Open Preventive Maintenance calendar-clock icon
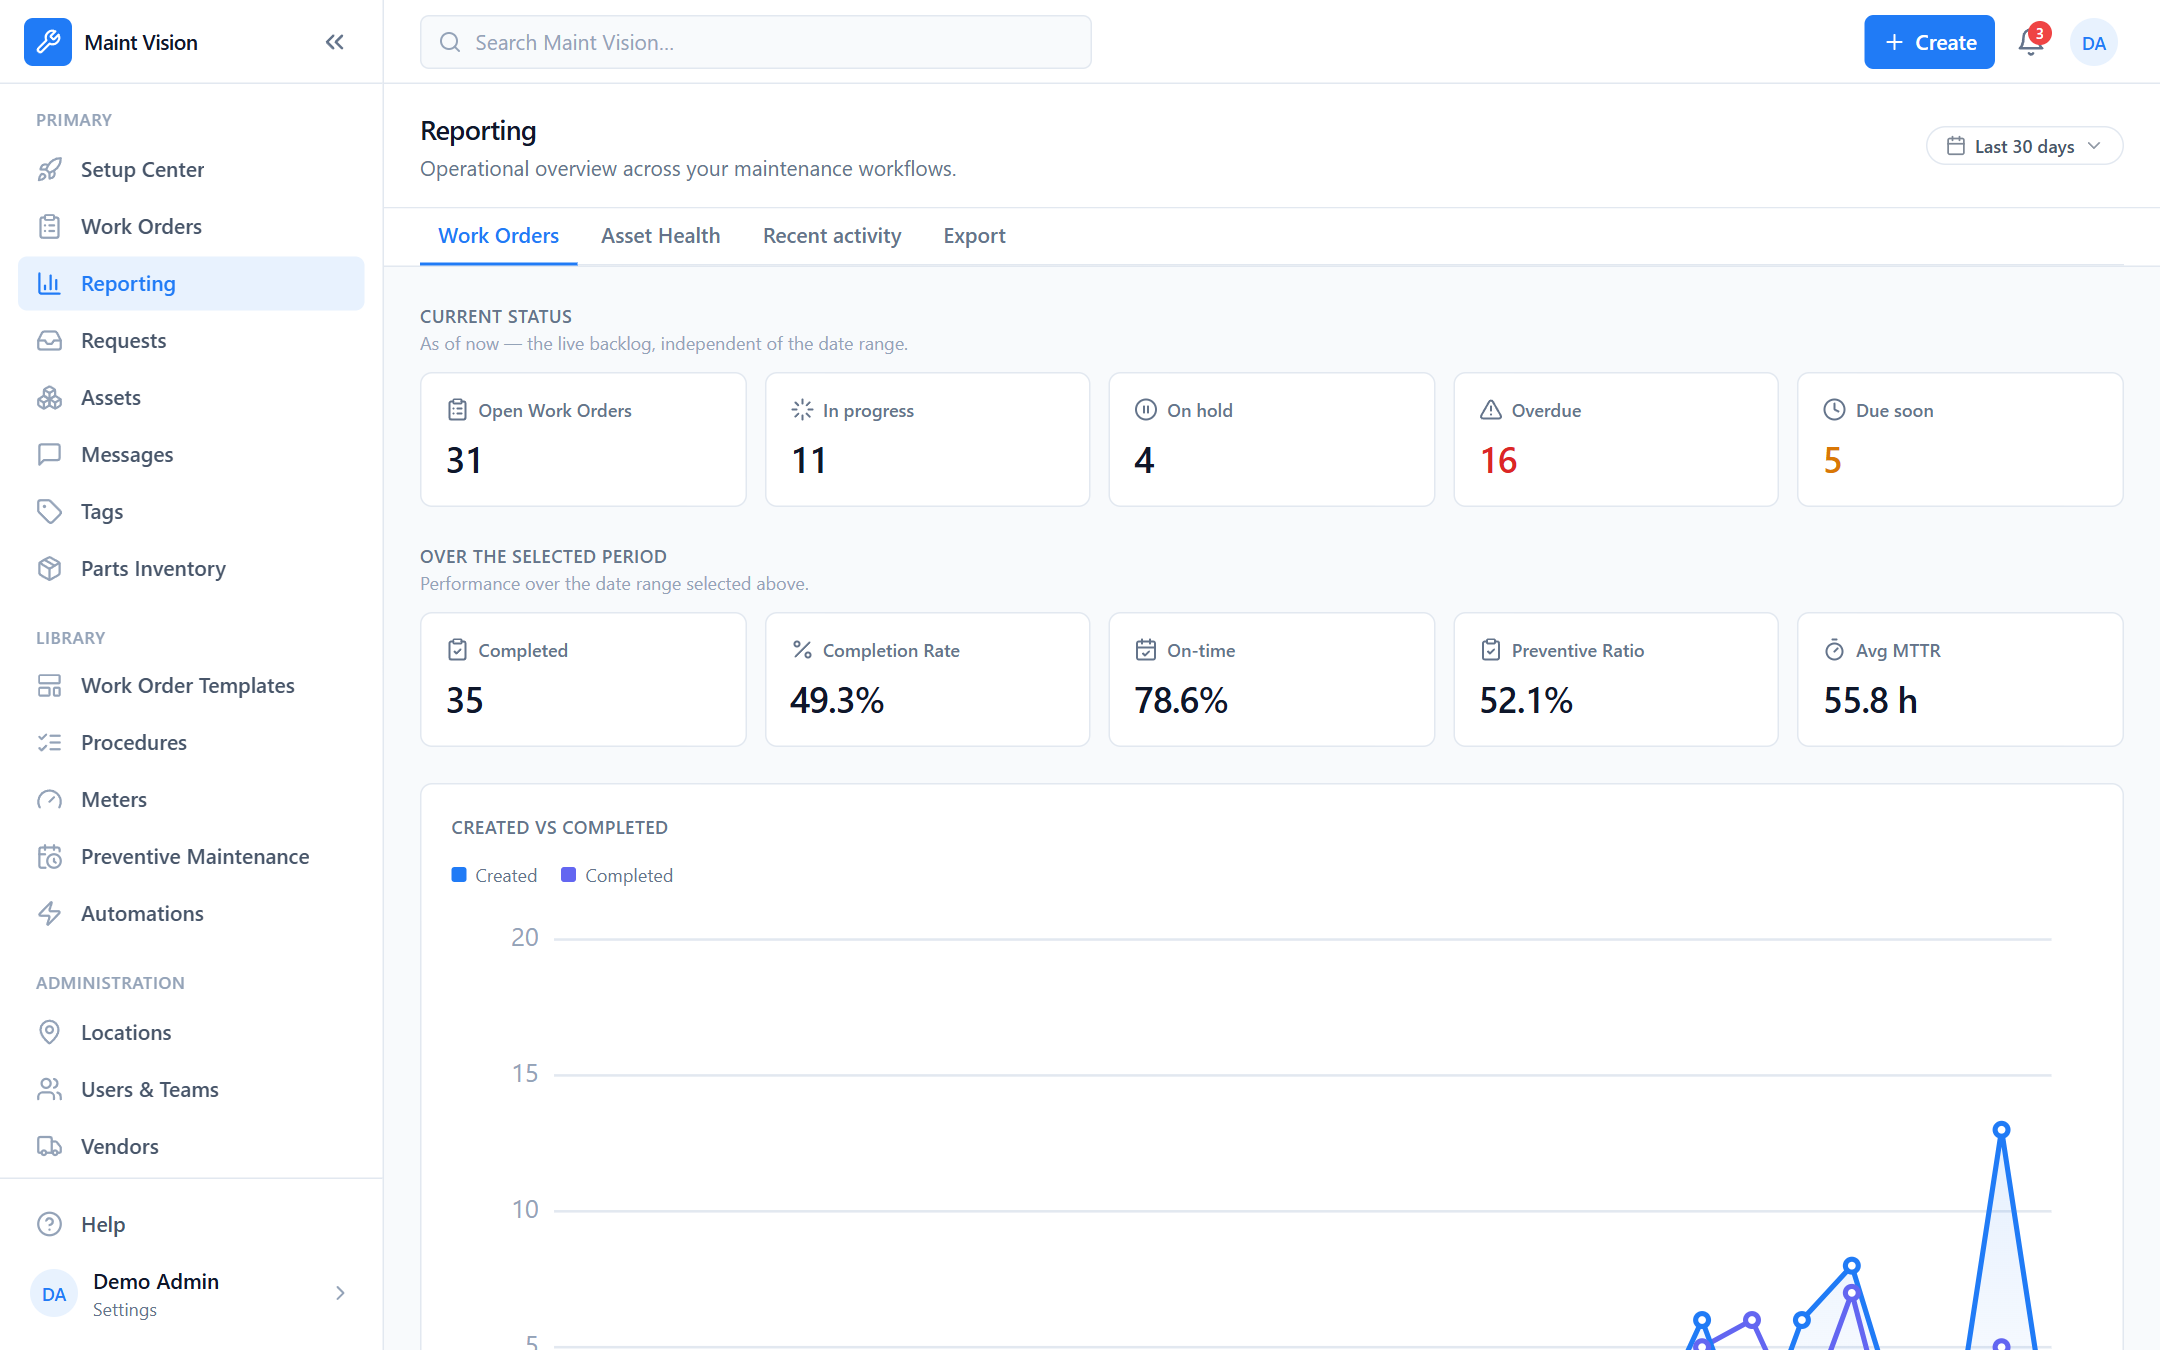This screenshot has width=2160, height=1350. click(x=49, y=857)
